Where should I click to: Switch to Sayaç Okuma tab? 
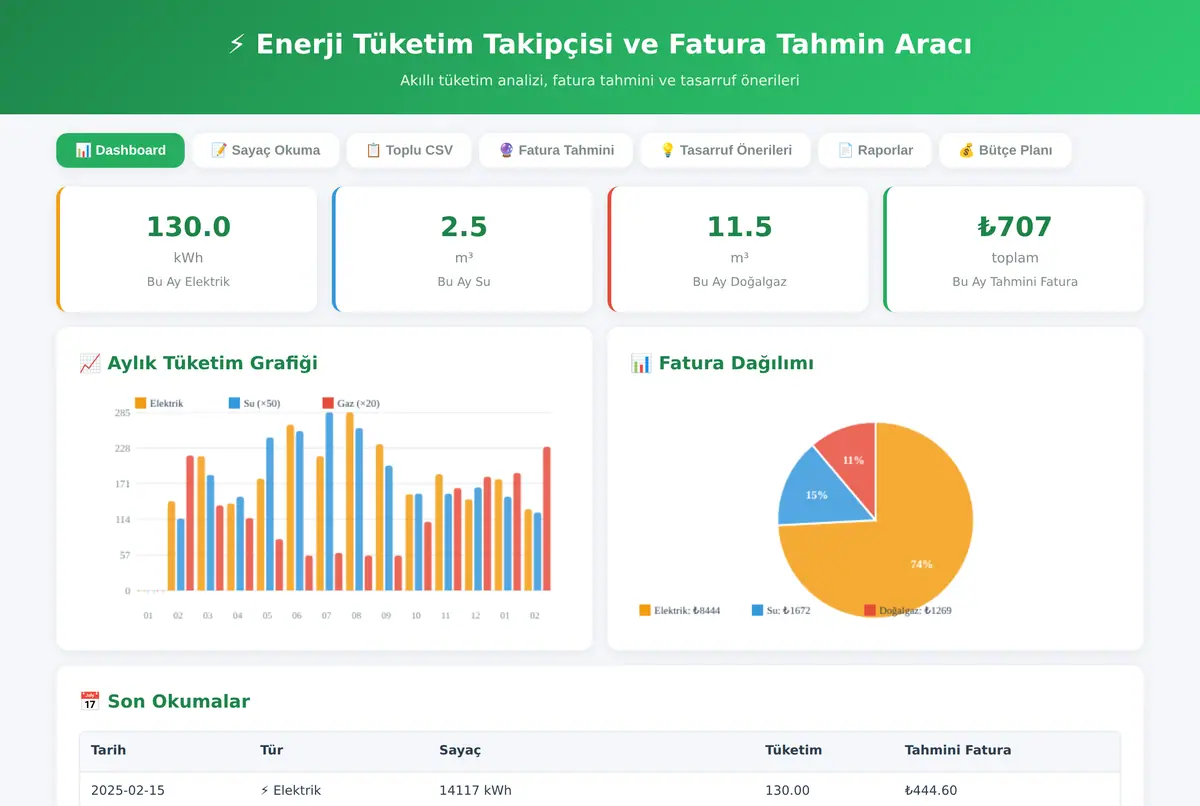[x=265, y=150]
